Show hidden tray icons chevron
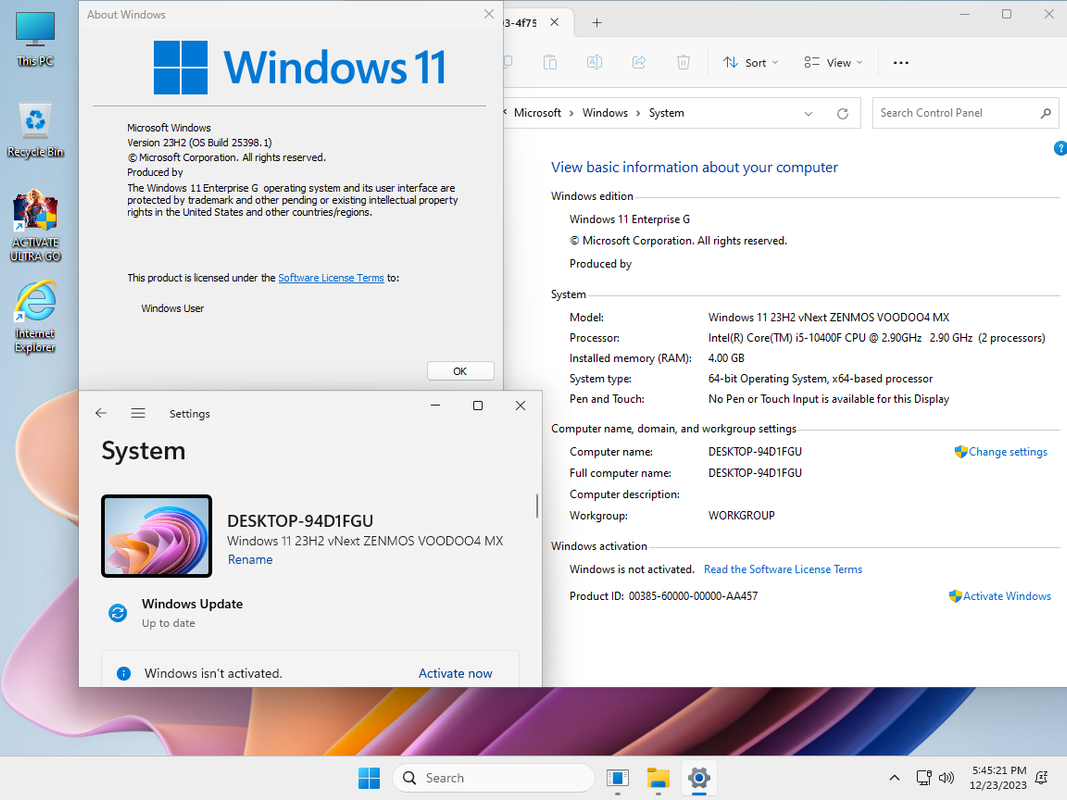This screenshot has width=1067, height=800. coord(895,778)
